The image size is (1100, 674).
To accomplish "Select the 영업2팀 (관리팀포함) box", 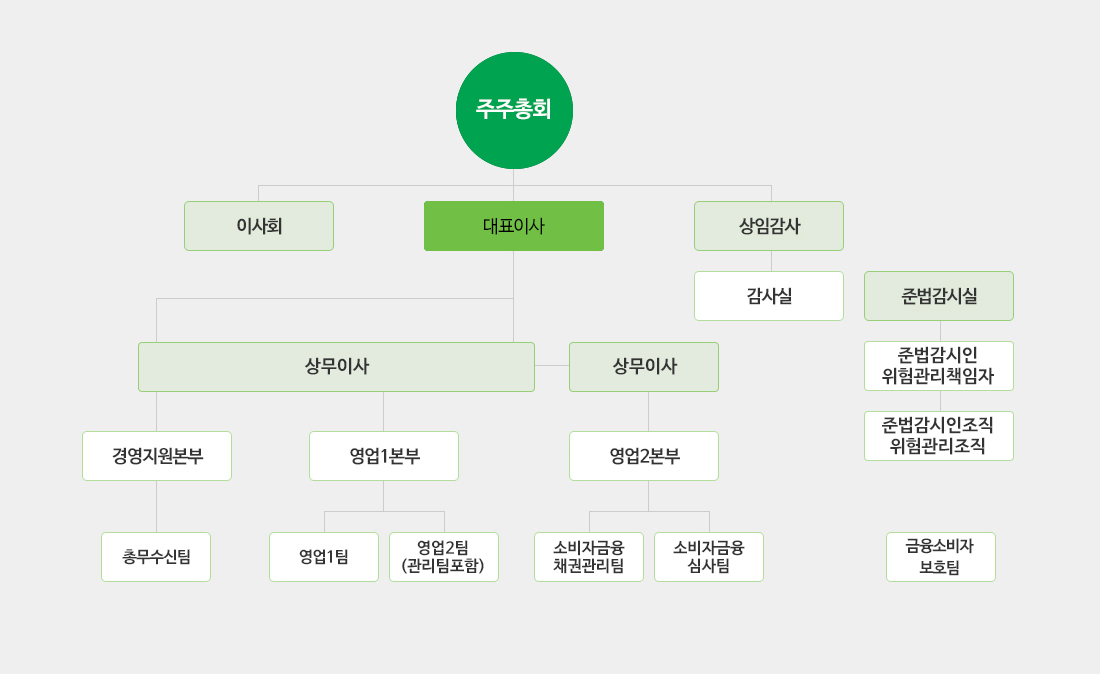I will [444, 557].
